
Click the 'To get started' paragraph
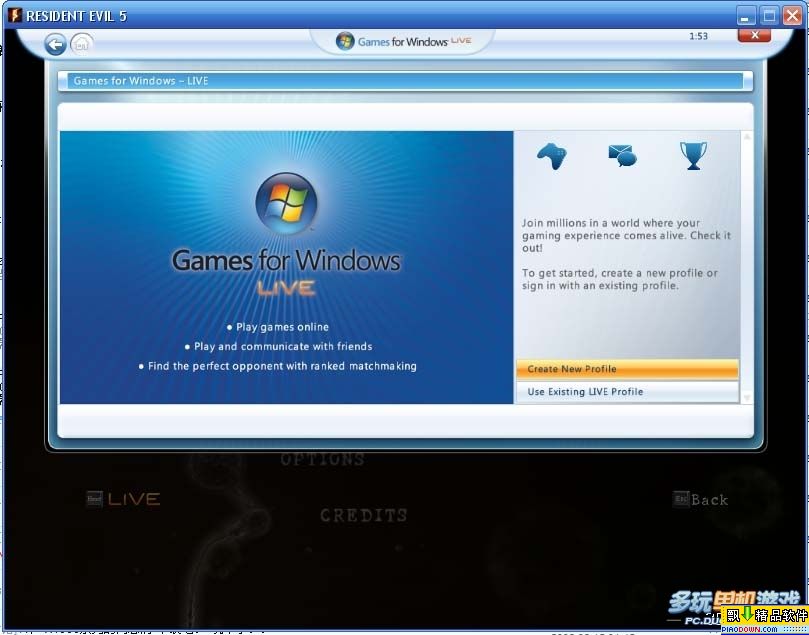(x=620, y=279)
